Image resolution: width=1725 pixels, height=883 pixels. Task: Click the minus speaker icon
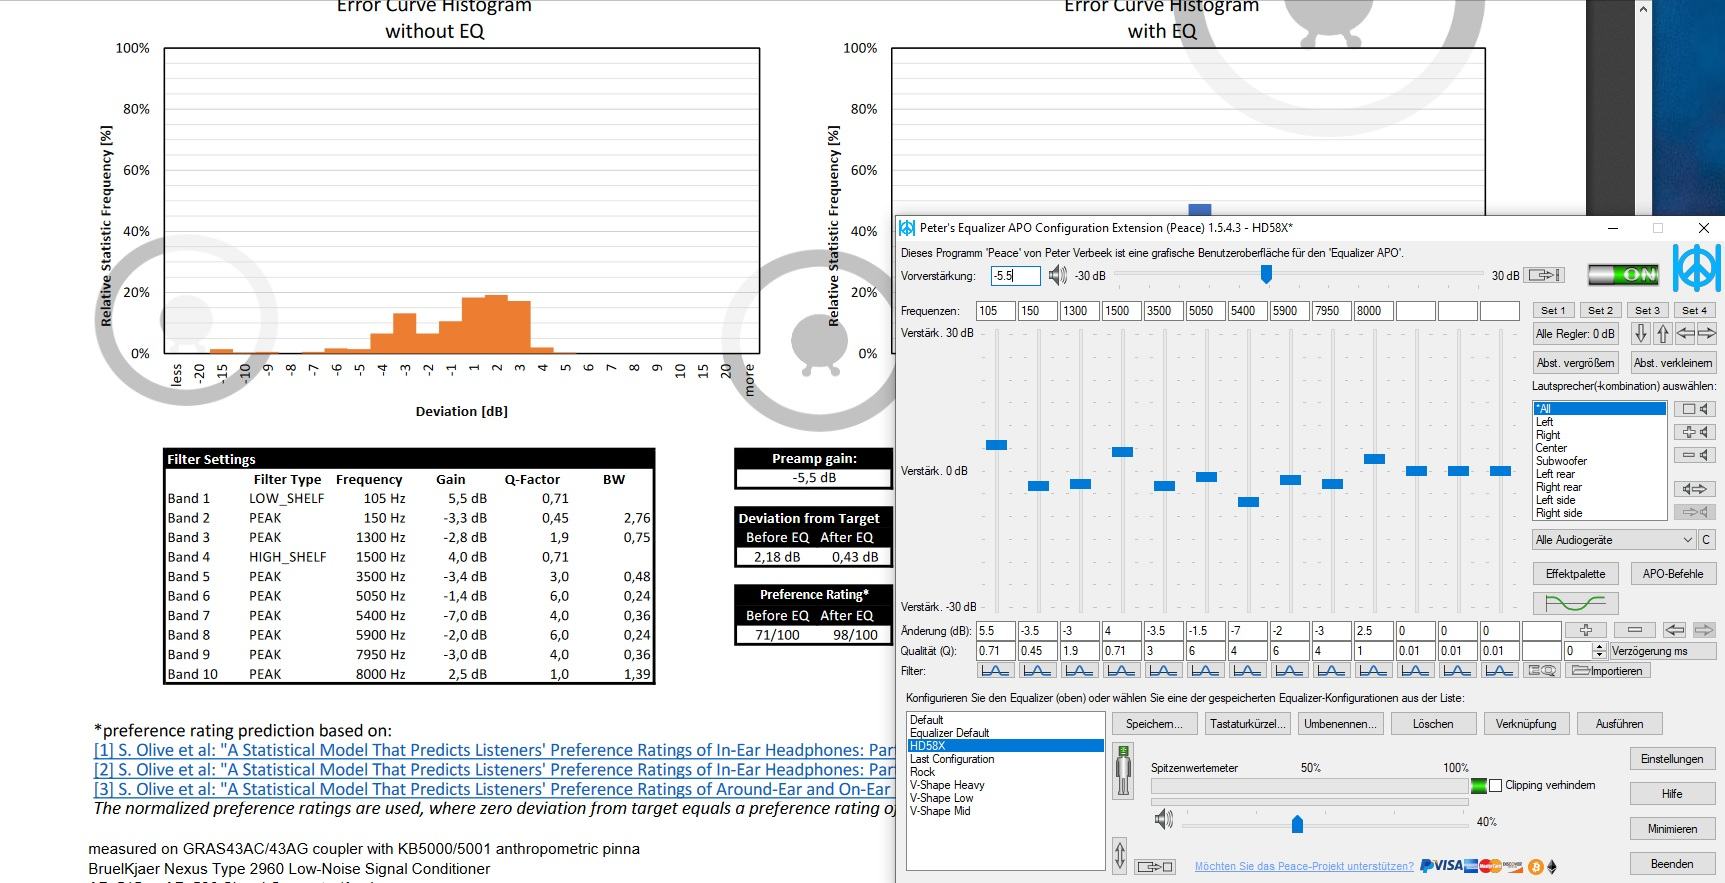(1694, 455)
